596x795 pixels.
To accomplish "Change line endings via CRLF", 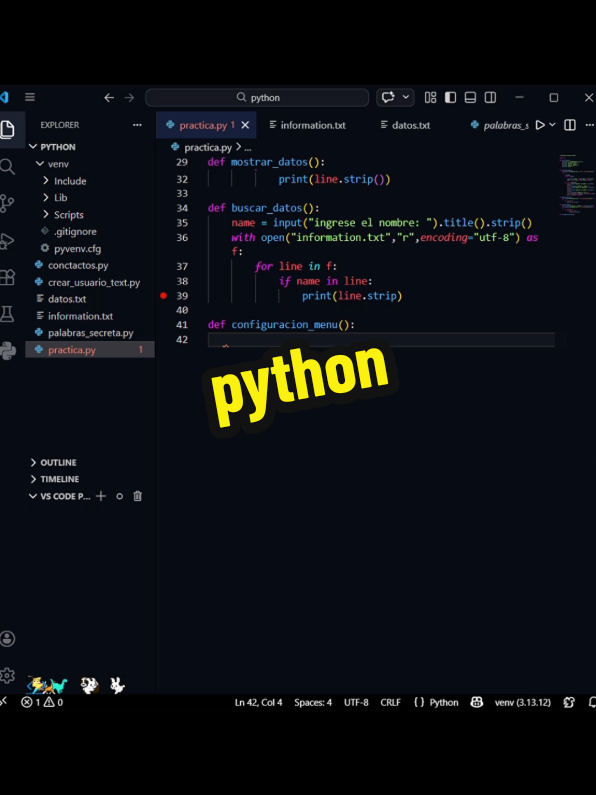I will pyautogui.click(x=391, y=702).
